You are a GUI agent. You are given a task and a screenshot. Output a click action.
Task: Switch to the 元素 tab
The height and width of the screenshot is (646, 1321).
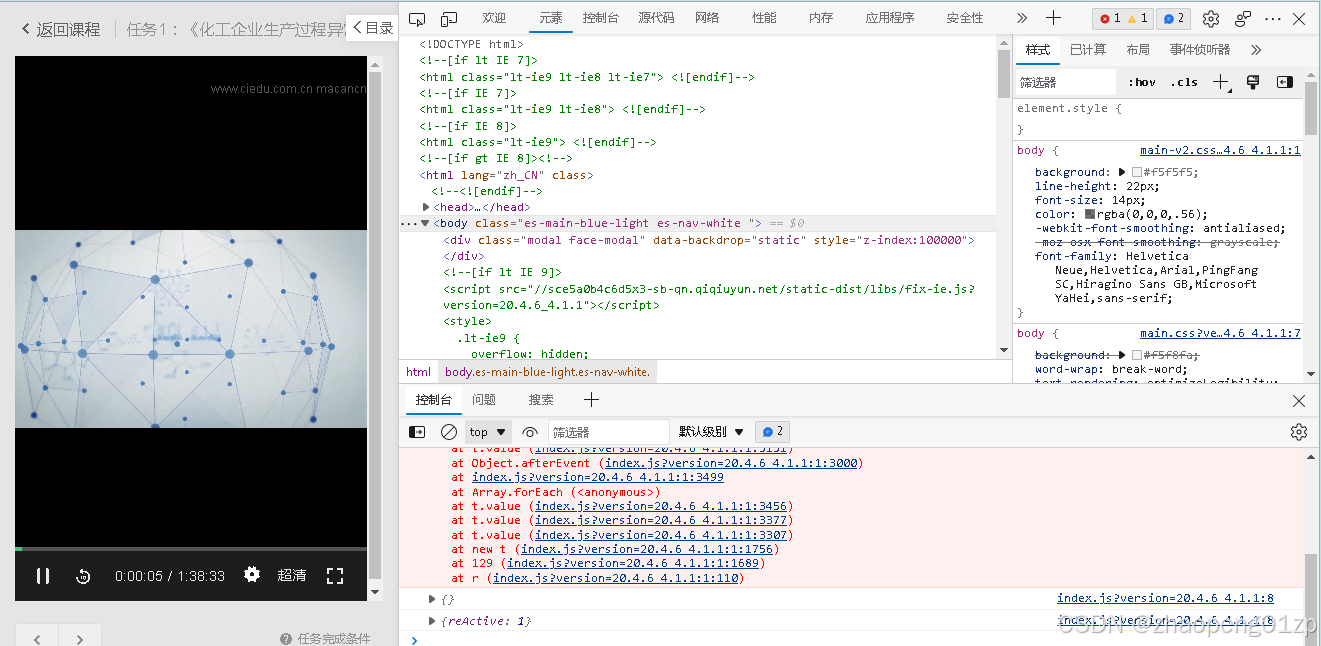click(551, 18)
